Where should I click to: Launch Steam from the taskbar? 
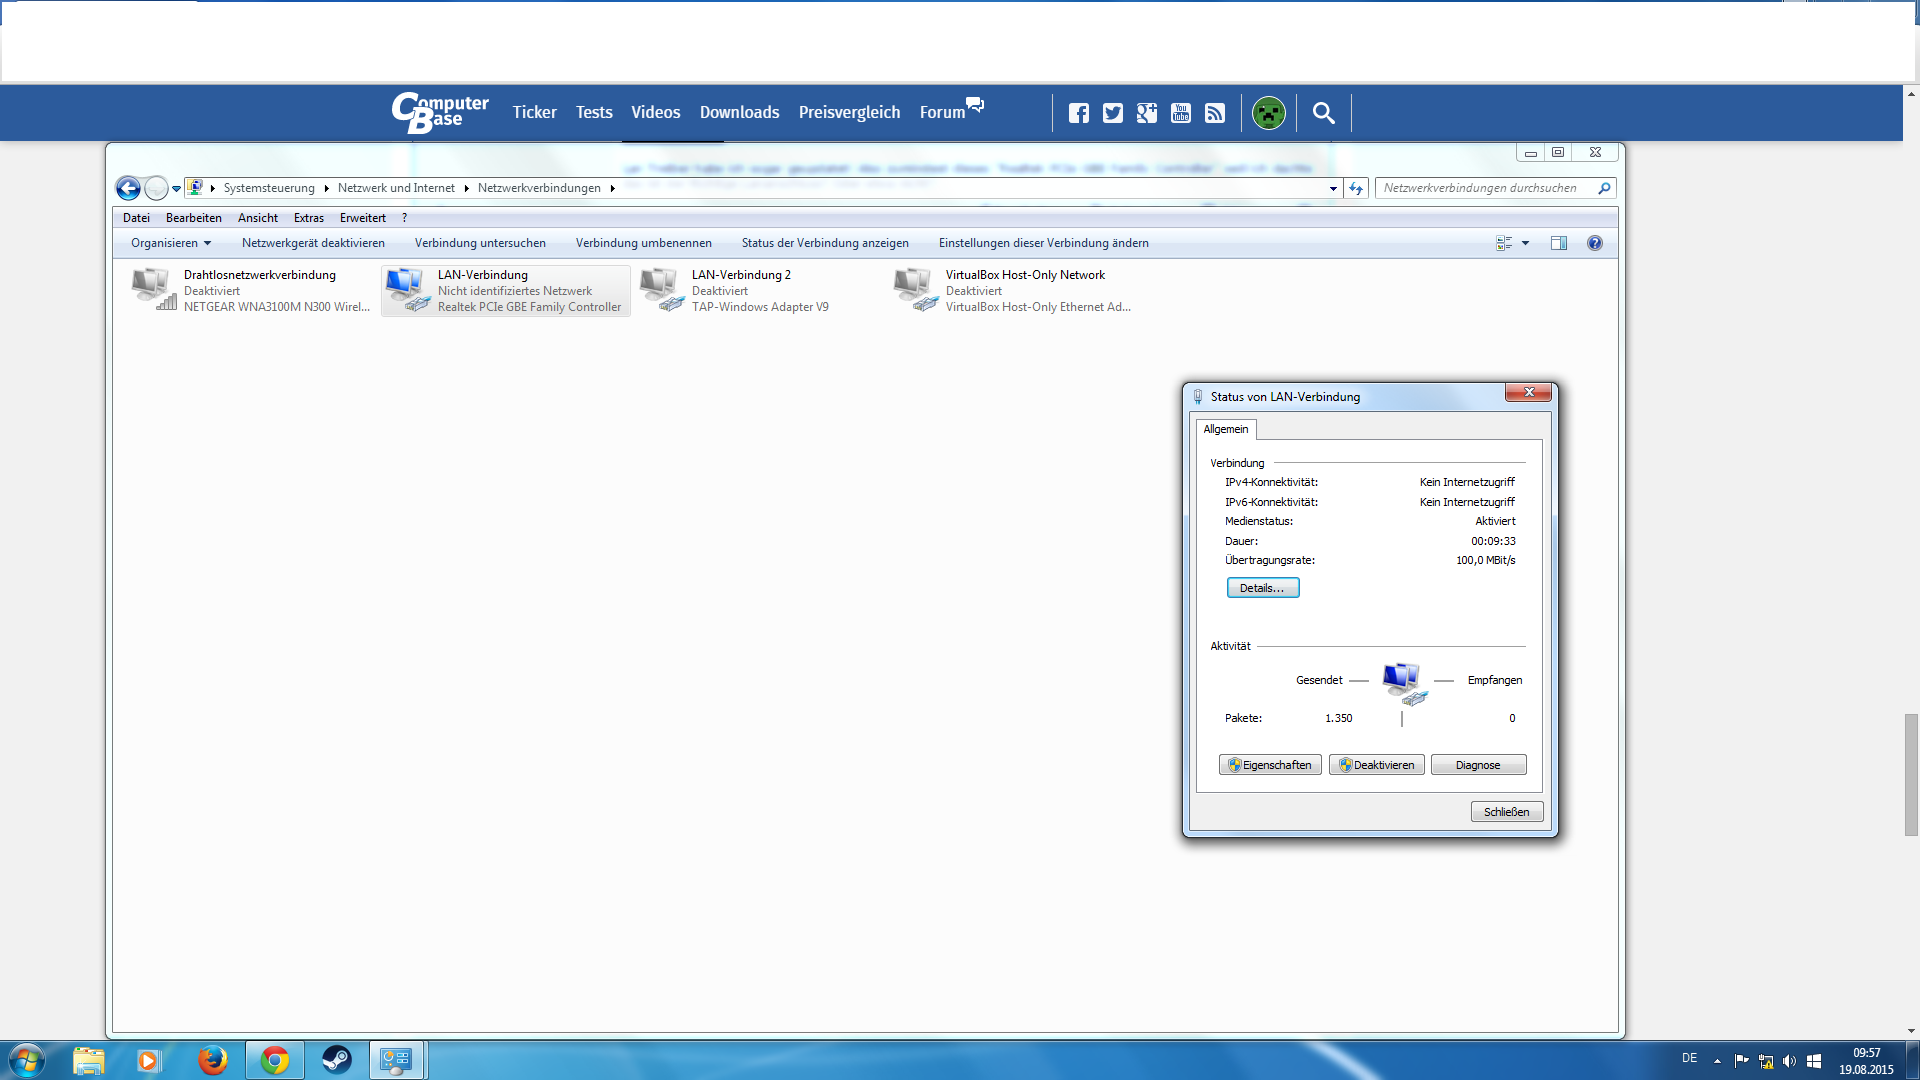tap(336, 1060)
